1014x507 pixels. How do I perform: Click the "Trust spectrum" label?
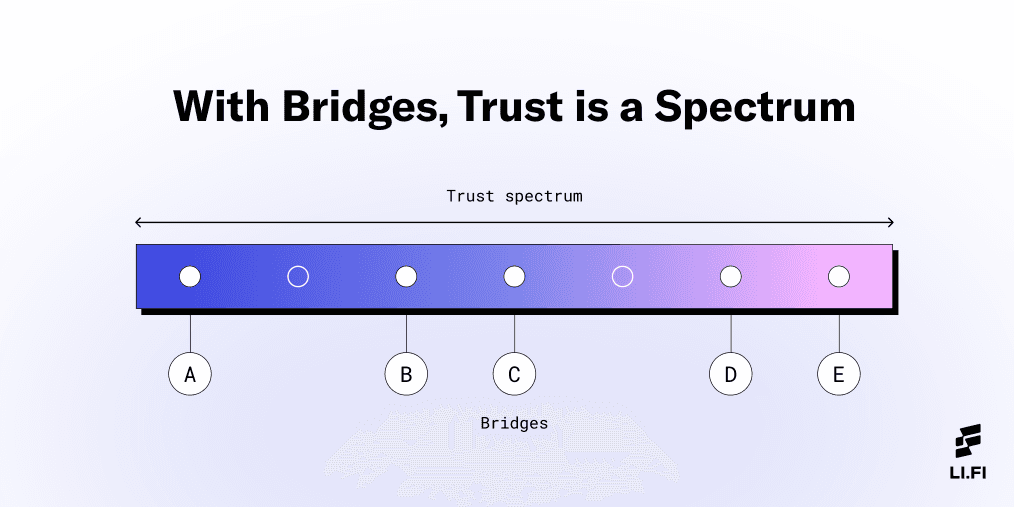tap(514, 196)
